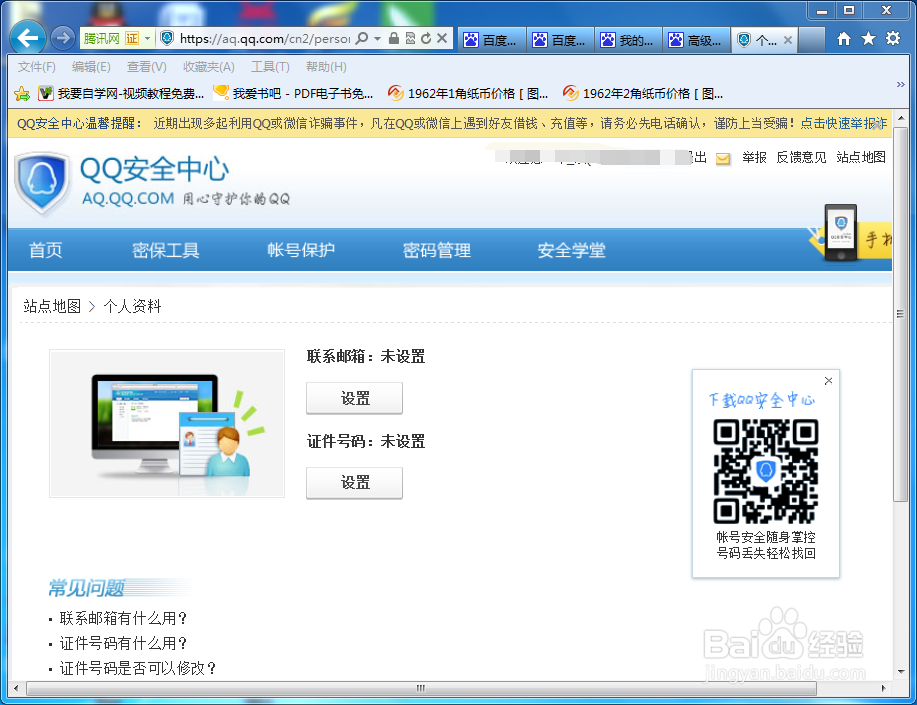917x705 pixels.
Task: Switch to the 高级... tab
Action: pos(697,40)
